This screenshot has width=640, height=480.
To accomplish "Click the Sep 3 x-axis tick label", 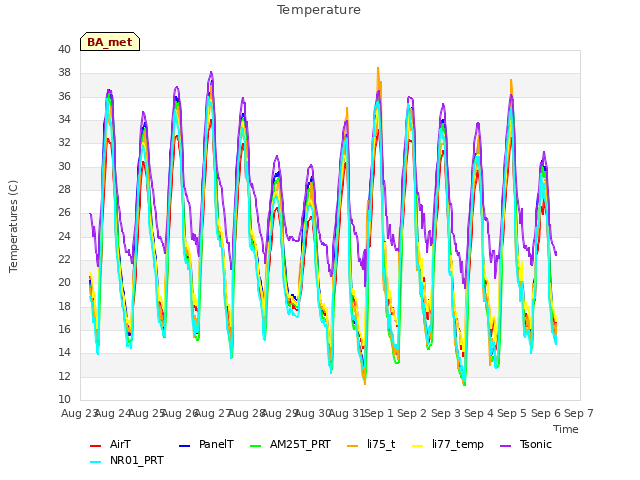I will click(446, 413).
